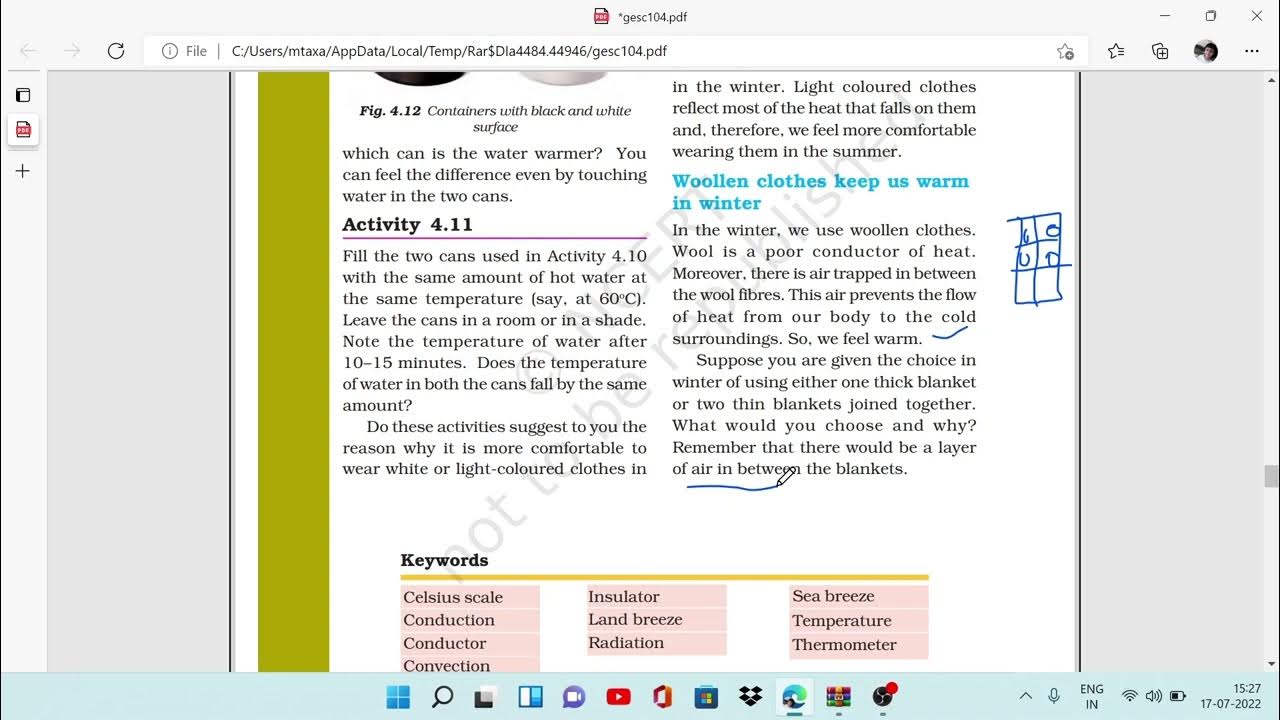Viewport: 1280px width, 720px height.
Task: Click the speaker volume icon
Action: pyautogui.click(x=1154, y=696)
